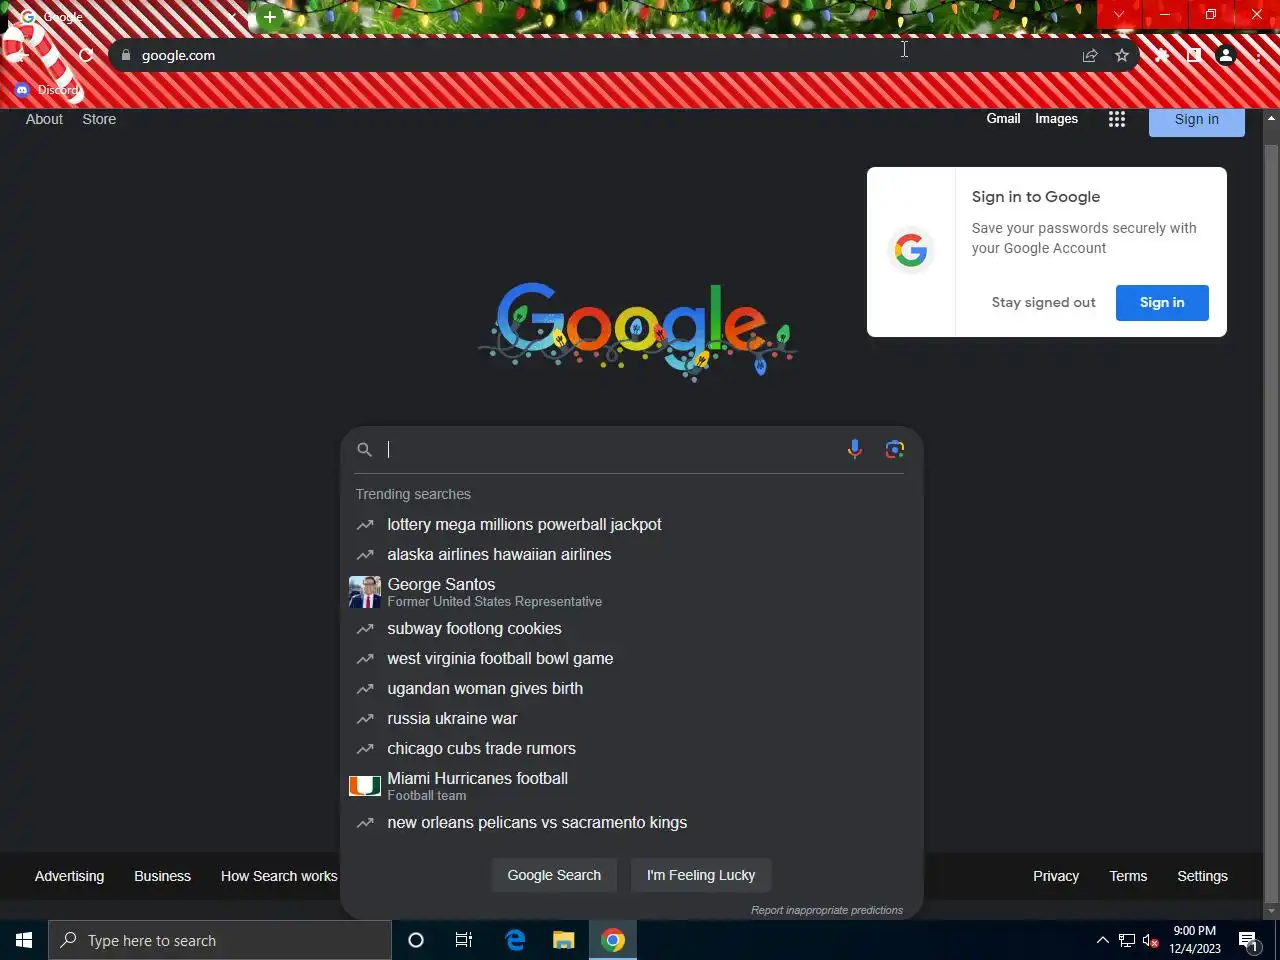
Task: Open How Search works footer link
Action: [279, 876]
